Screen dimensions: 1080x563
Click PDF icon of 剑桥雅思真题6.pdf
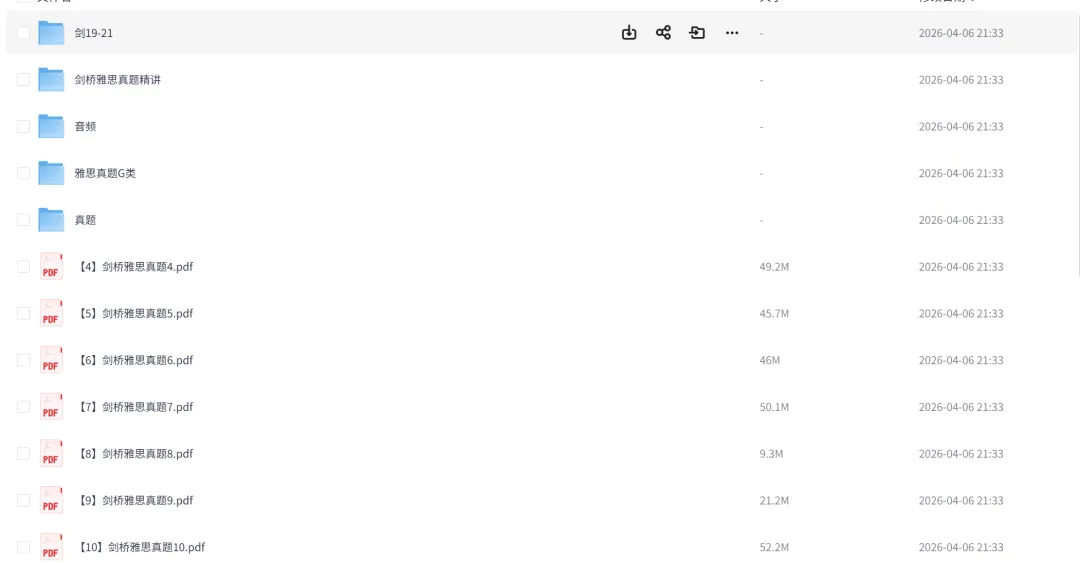51,360
